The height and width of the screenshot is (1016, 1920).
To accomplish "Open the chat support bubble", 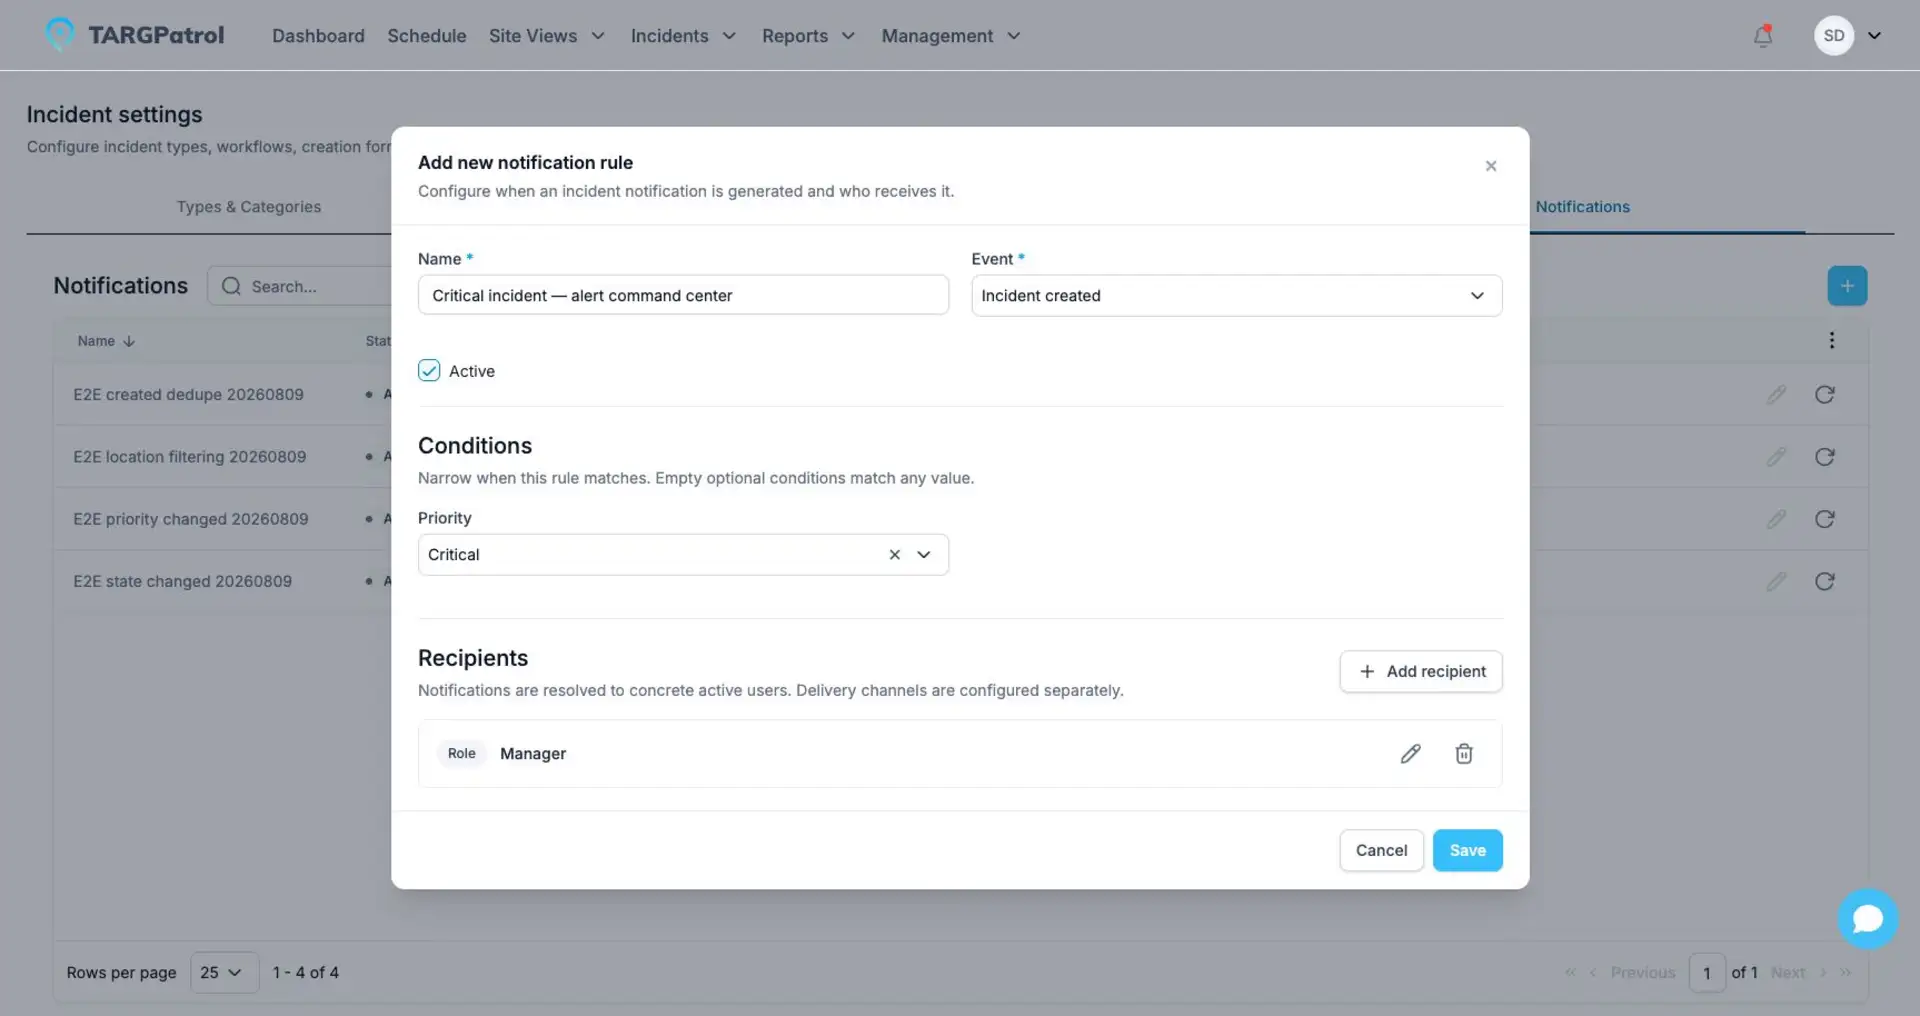I will point(1867,918).
